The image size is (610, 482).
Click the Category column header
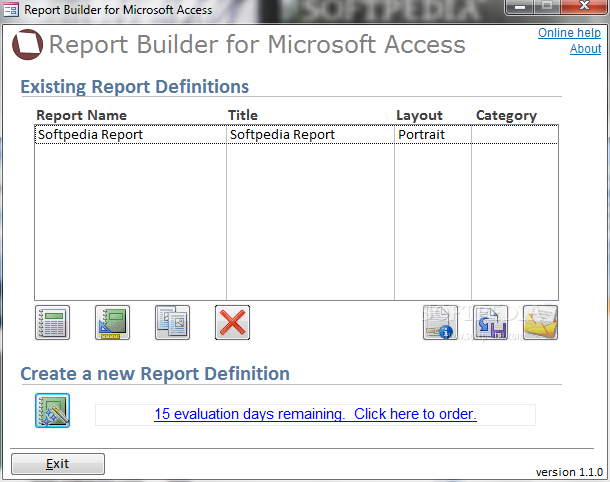[506, 116]
